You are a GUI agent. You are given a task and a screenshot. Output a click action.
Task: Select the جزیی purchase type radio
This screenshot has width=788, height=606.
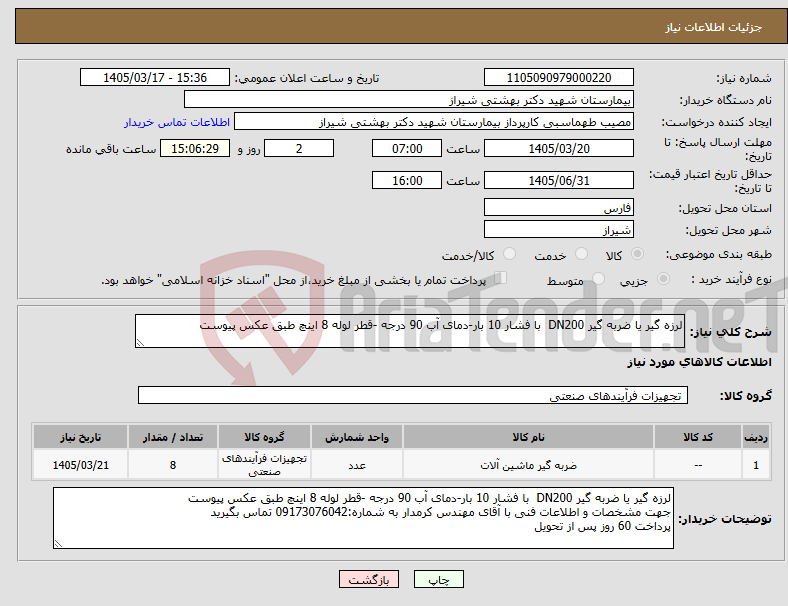pyautogui.click(x=663, y=279)
